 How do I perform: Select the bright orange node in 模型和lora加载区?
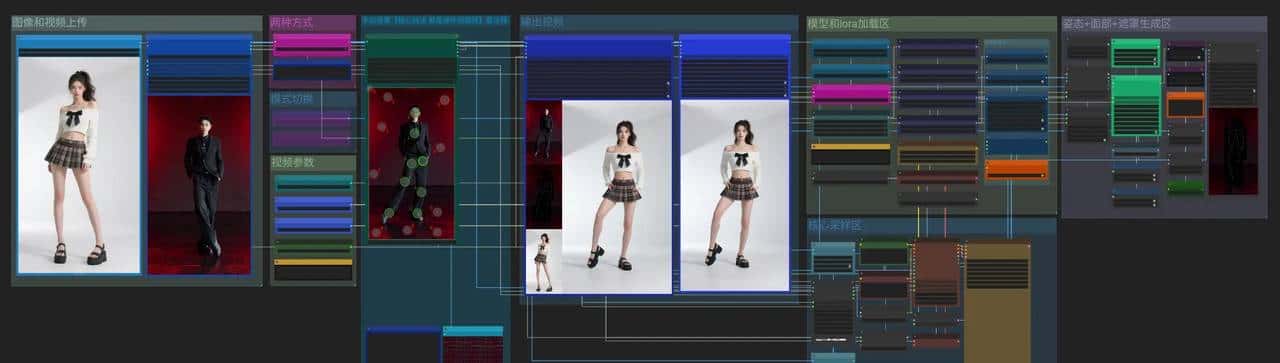click(1016, 170)
